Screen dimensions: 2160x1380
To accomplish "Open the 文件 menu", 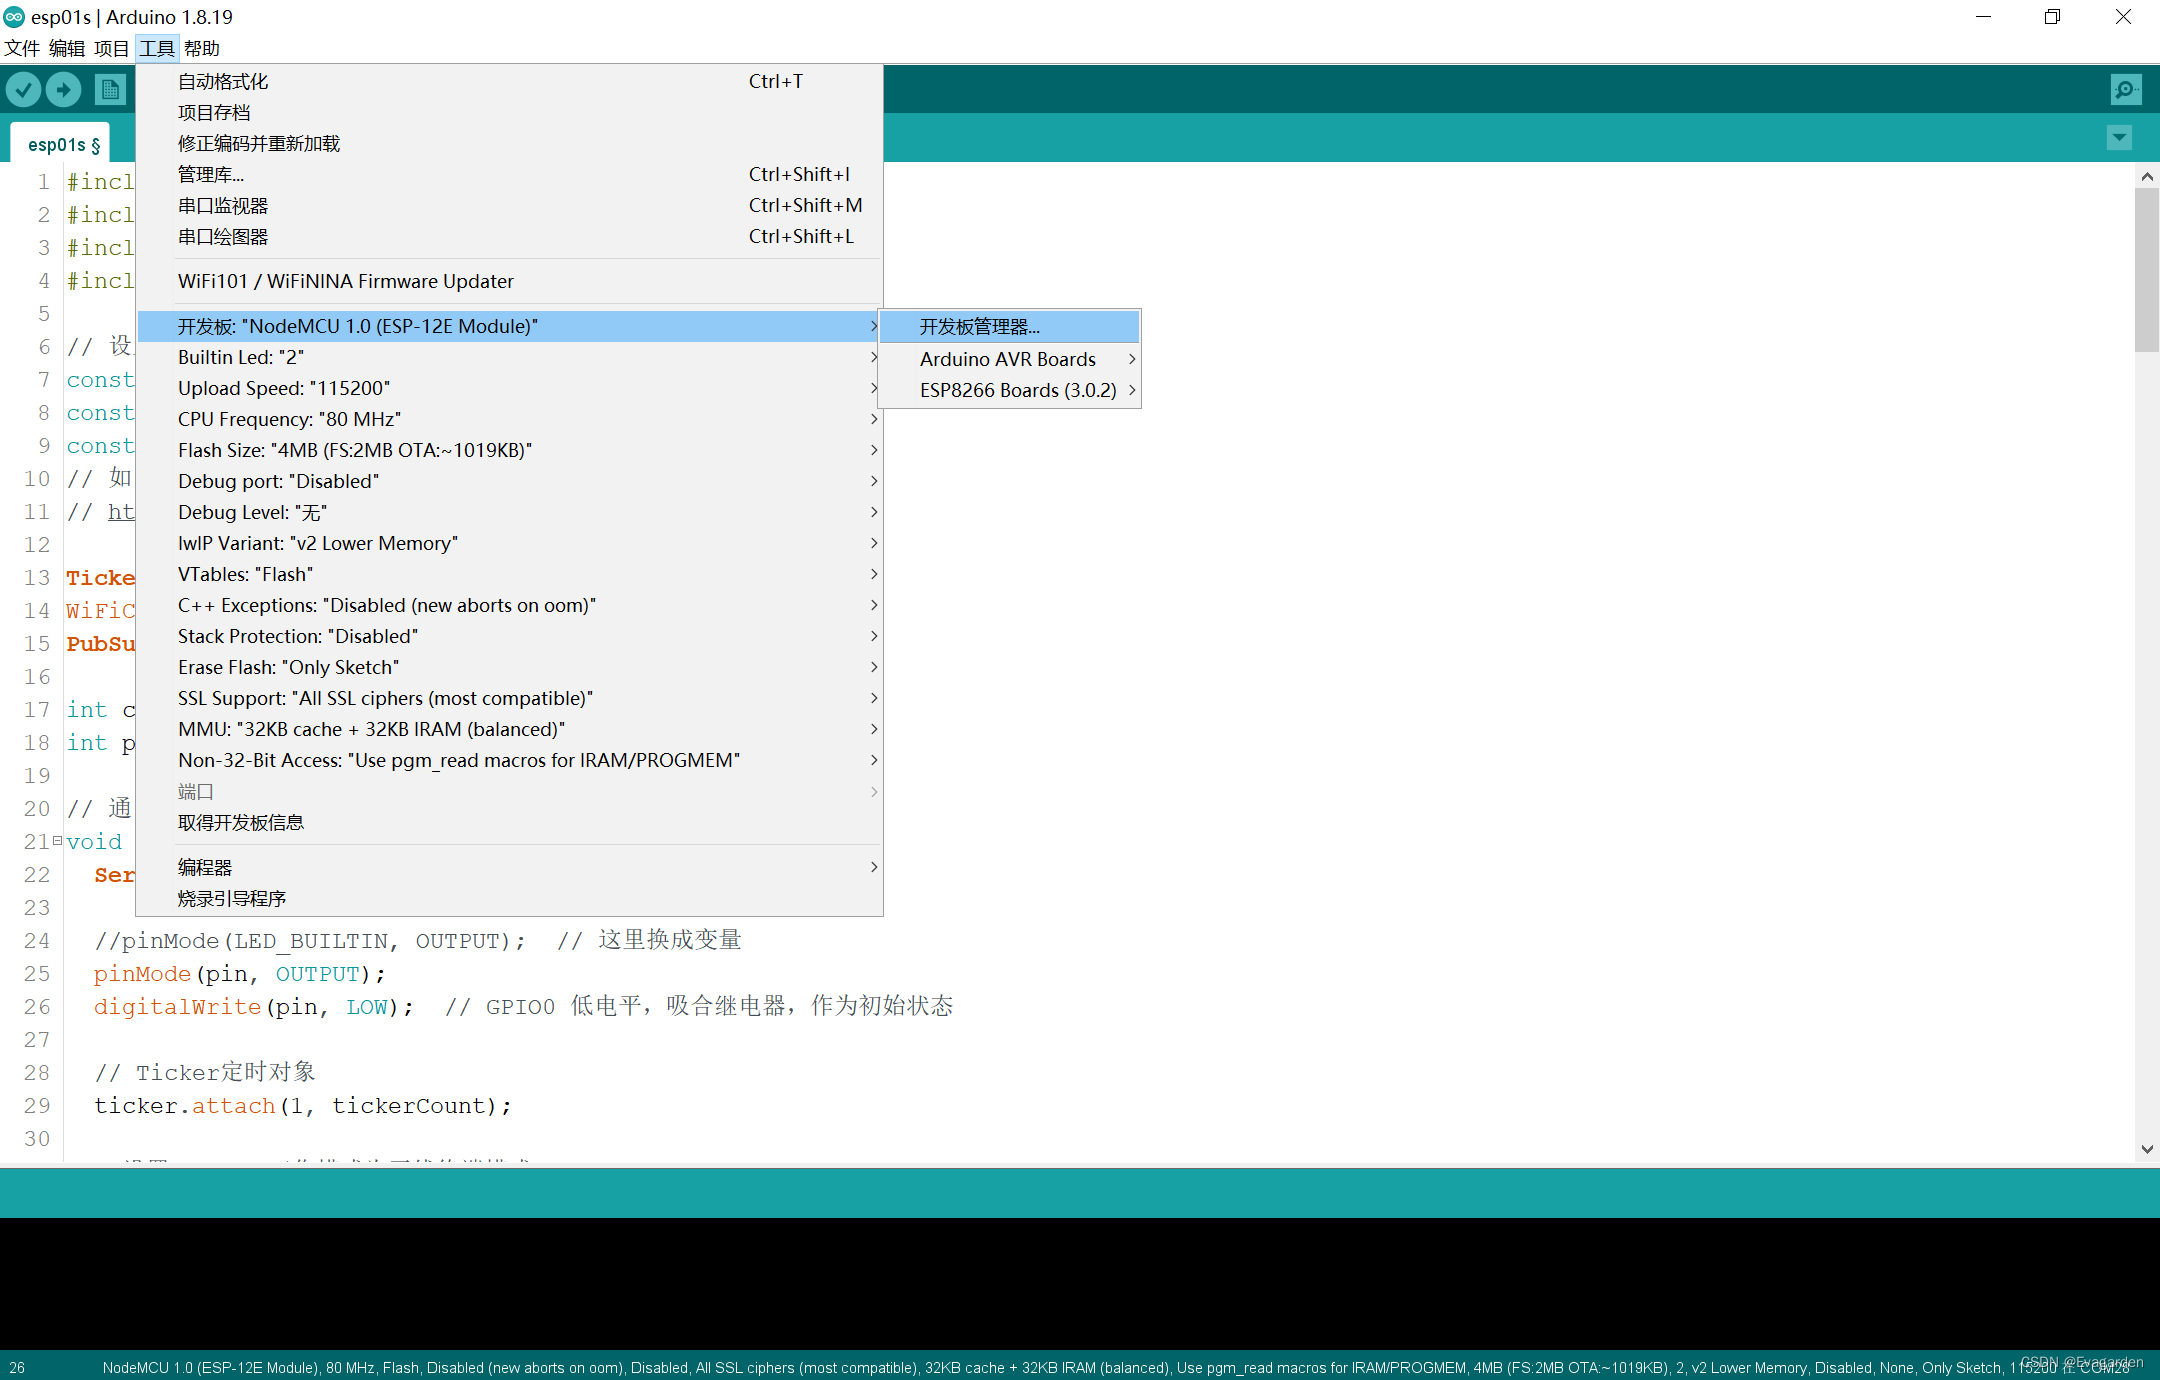I will coord(22,48).
